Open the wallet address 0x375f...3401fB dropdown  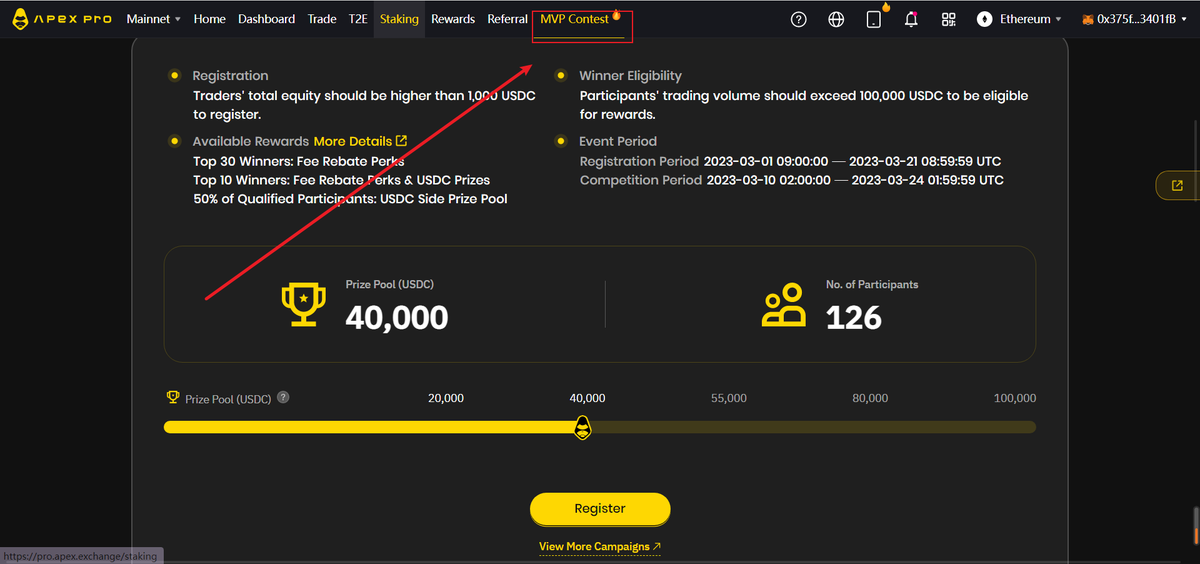coord(1140,19)
